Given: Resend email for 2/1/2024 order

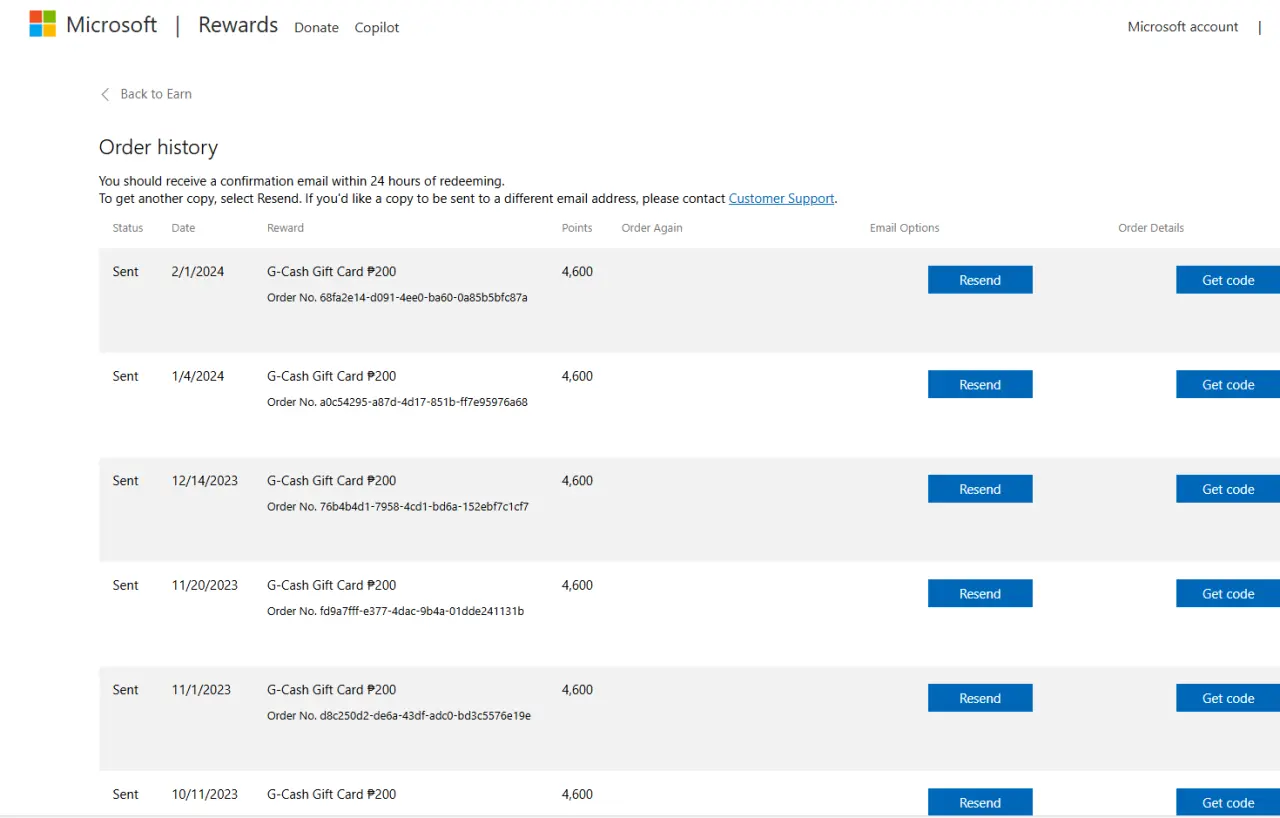Looking at the screenshot, I should (x=980, y=280).
